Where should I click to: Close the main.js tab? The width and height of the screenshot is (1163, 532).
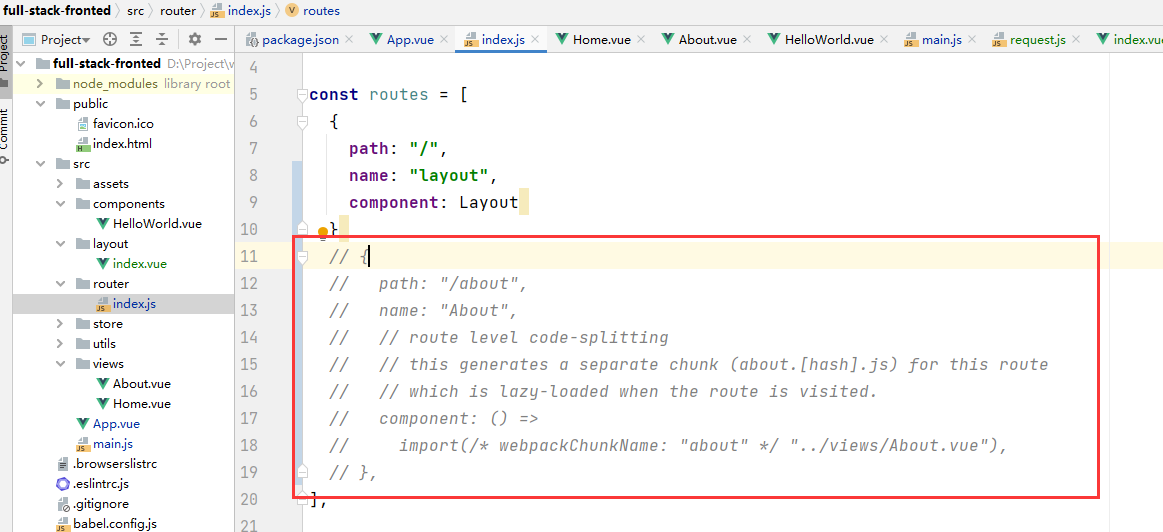pos(972,39)
